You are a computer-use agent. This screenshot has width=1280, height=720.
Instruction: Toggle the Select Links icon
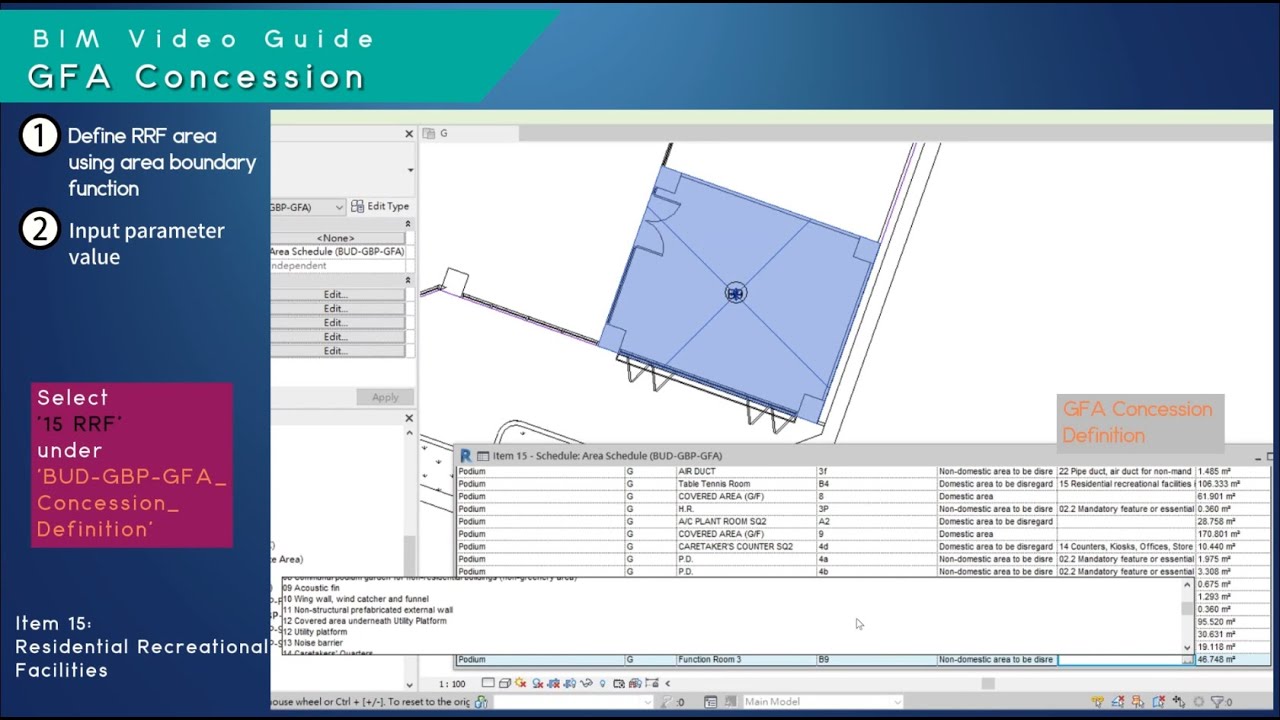click(x=1098, y=702)
